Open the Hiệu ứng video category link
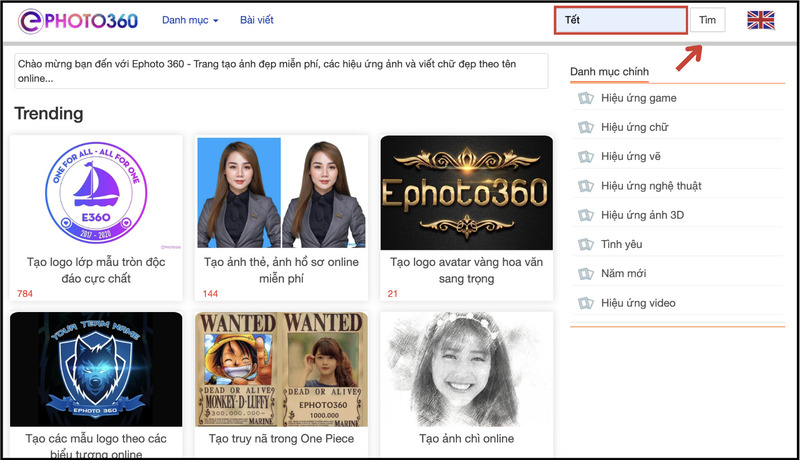The height and width of the screenshot is (460, 800). tap(638, 303)
